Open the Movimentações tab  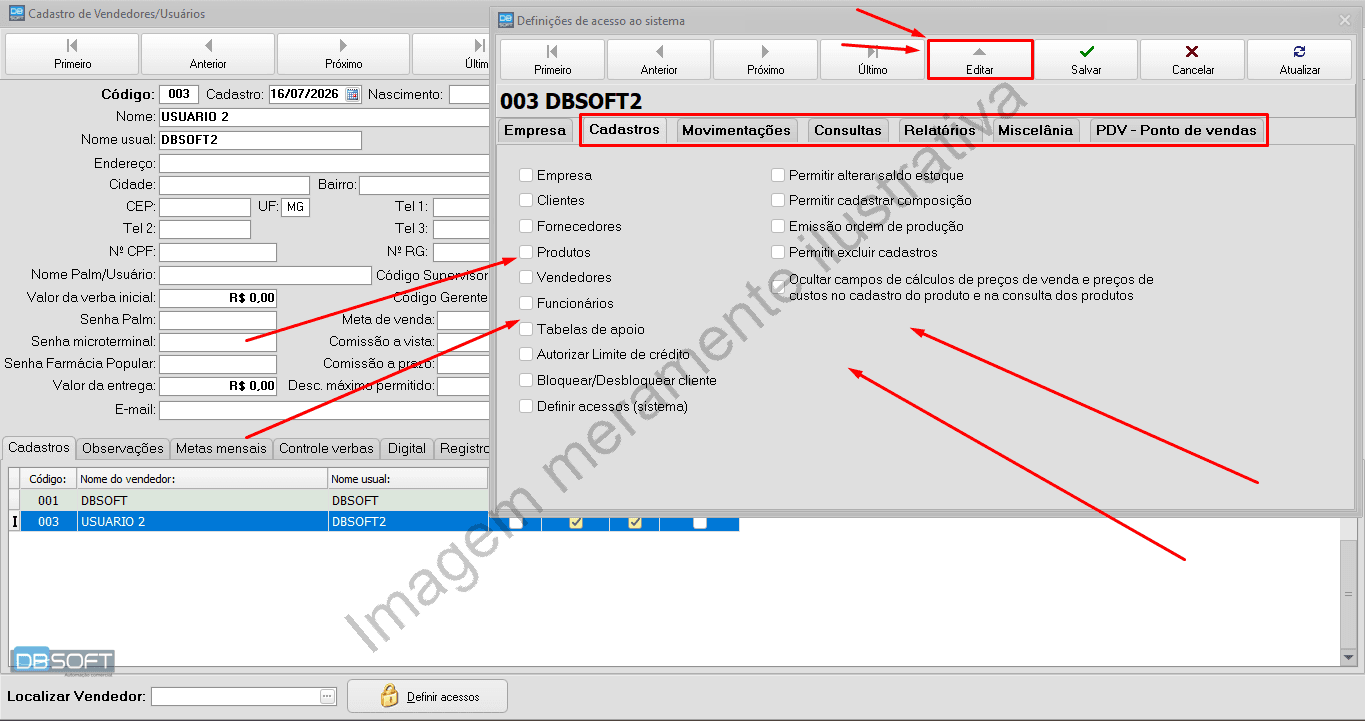736,130
